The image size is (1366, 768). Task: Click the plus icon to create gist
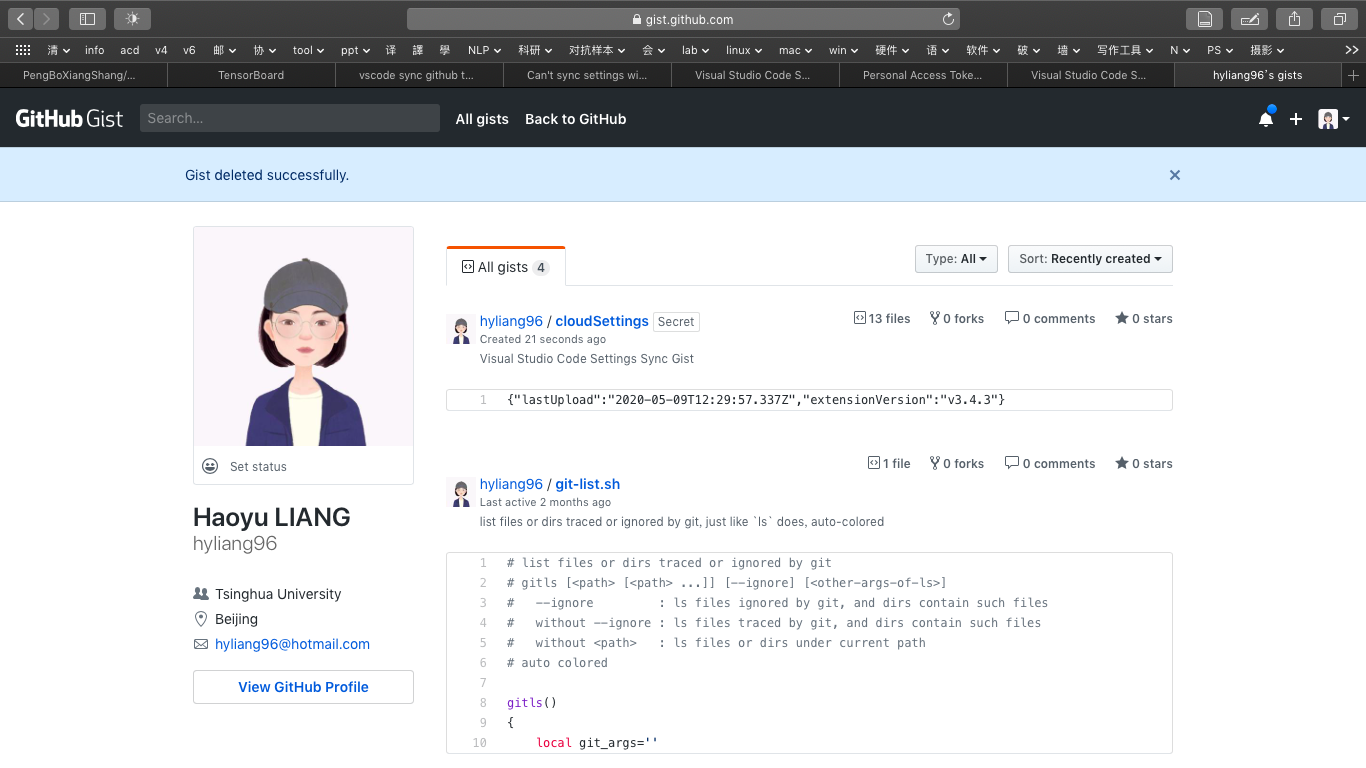tap(1296, 119)
